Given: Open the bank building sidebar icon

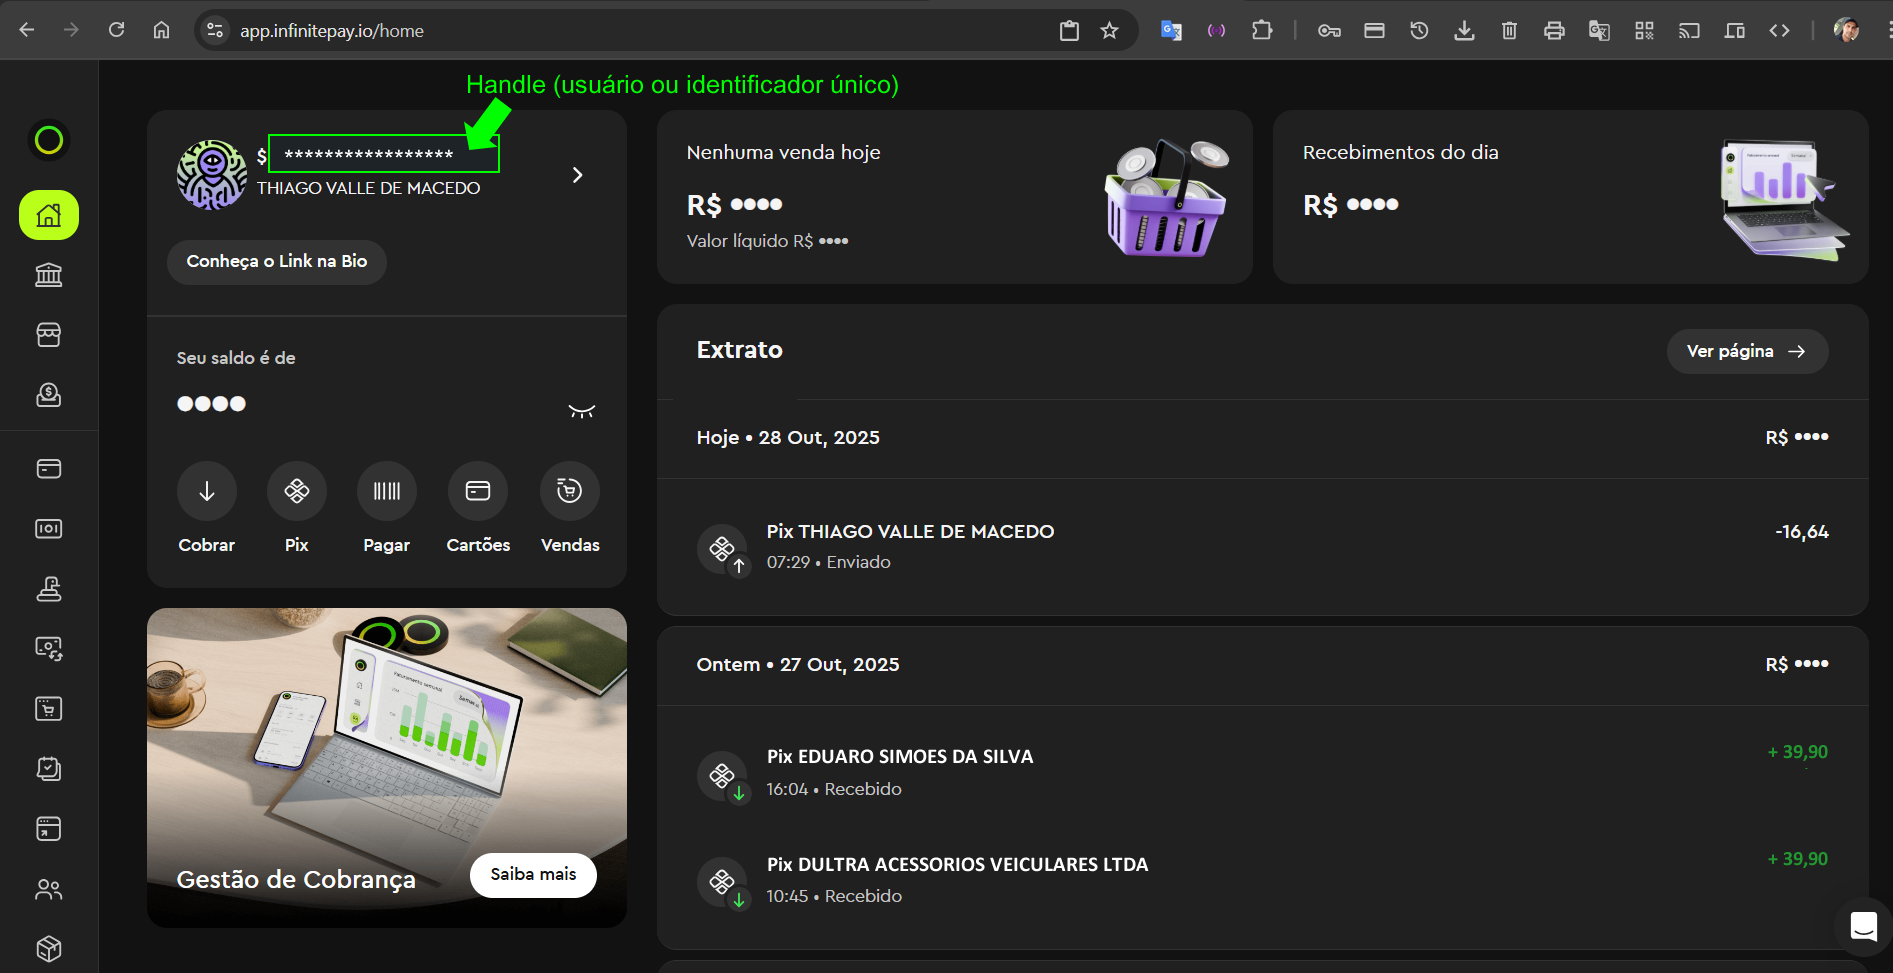Looking at the screenshot, I should click(49, 275).
